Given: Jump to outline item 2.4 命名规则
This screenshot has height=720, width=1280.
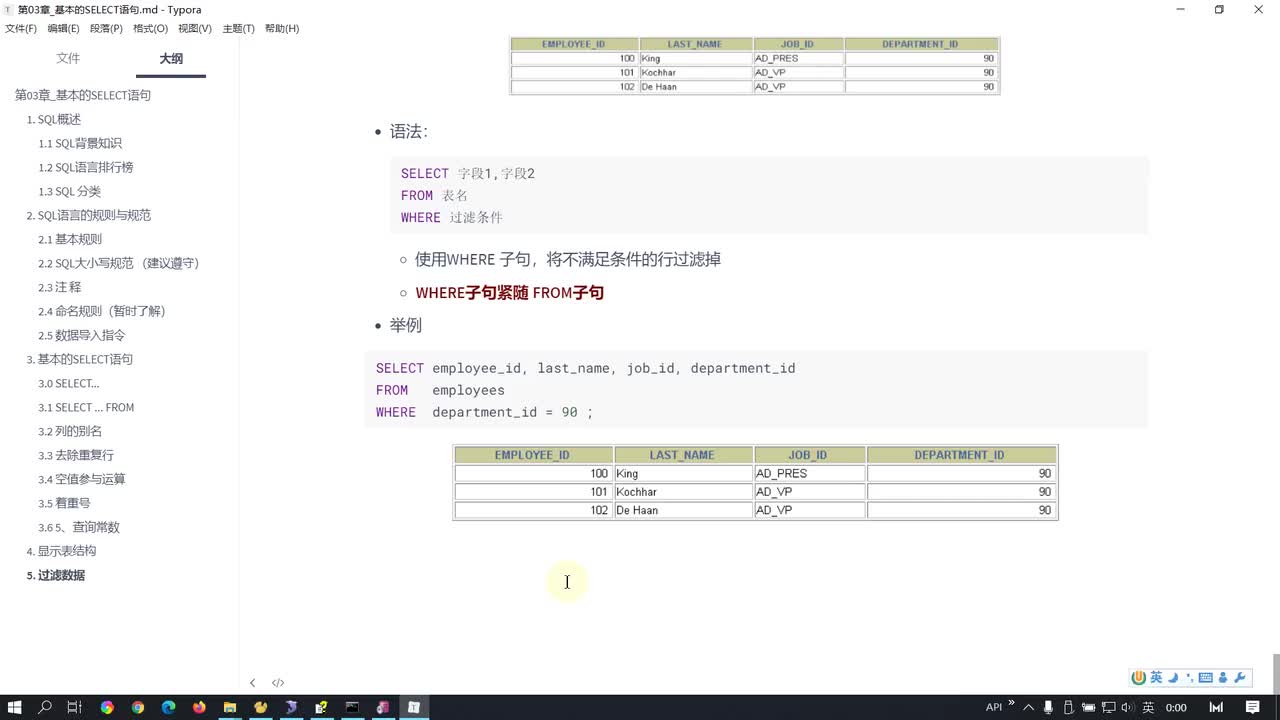Looking at the screenshot, I should coord(102,311).
